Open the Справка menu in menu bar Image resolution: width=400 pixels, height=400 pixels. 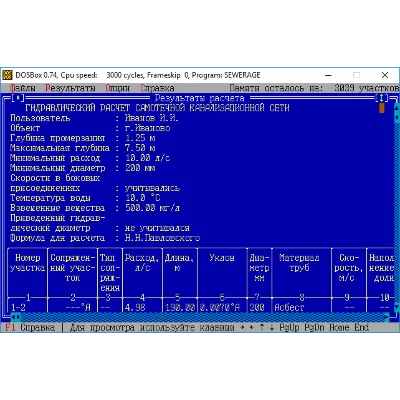tap(157, 88)
